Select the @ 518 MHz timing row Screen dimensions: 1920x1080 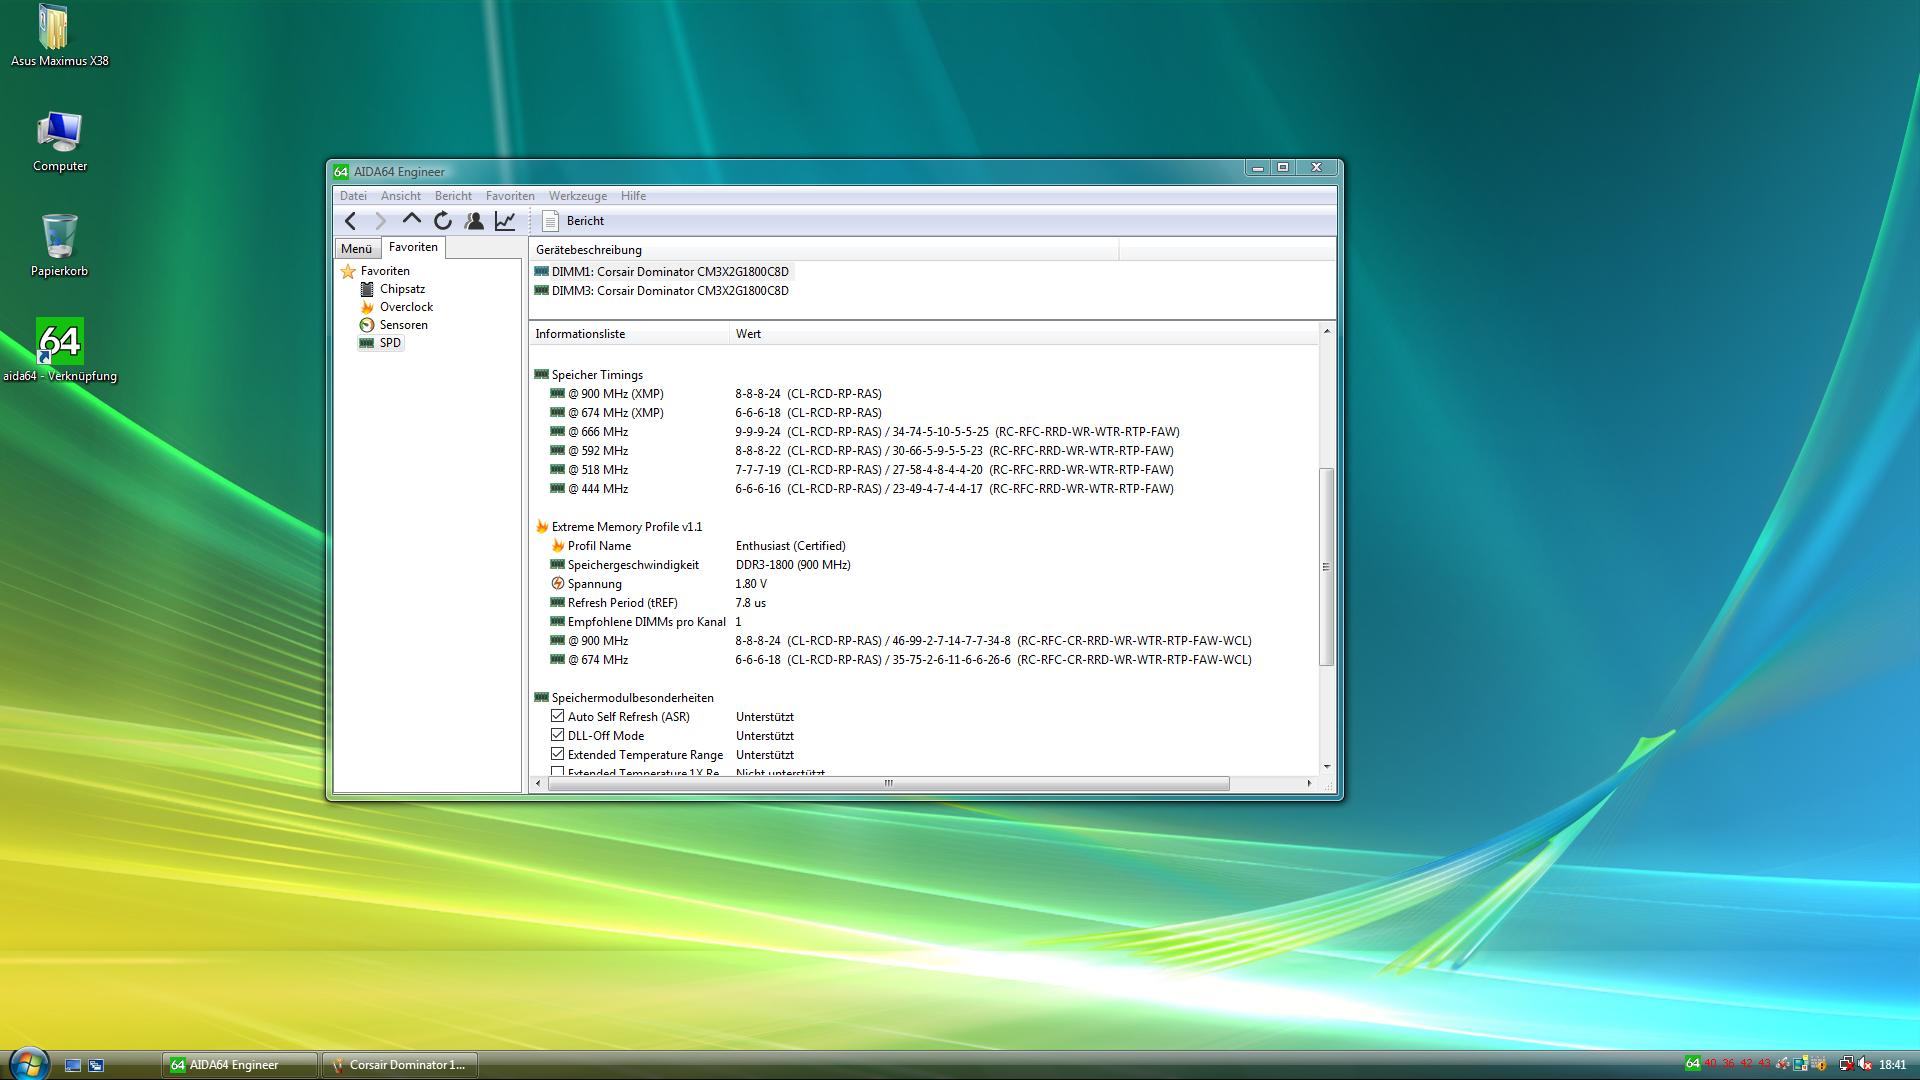coord(925,470)
